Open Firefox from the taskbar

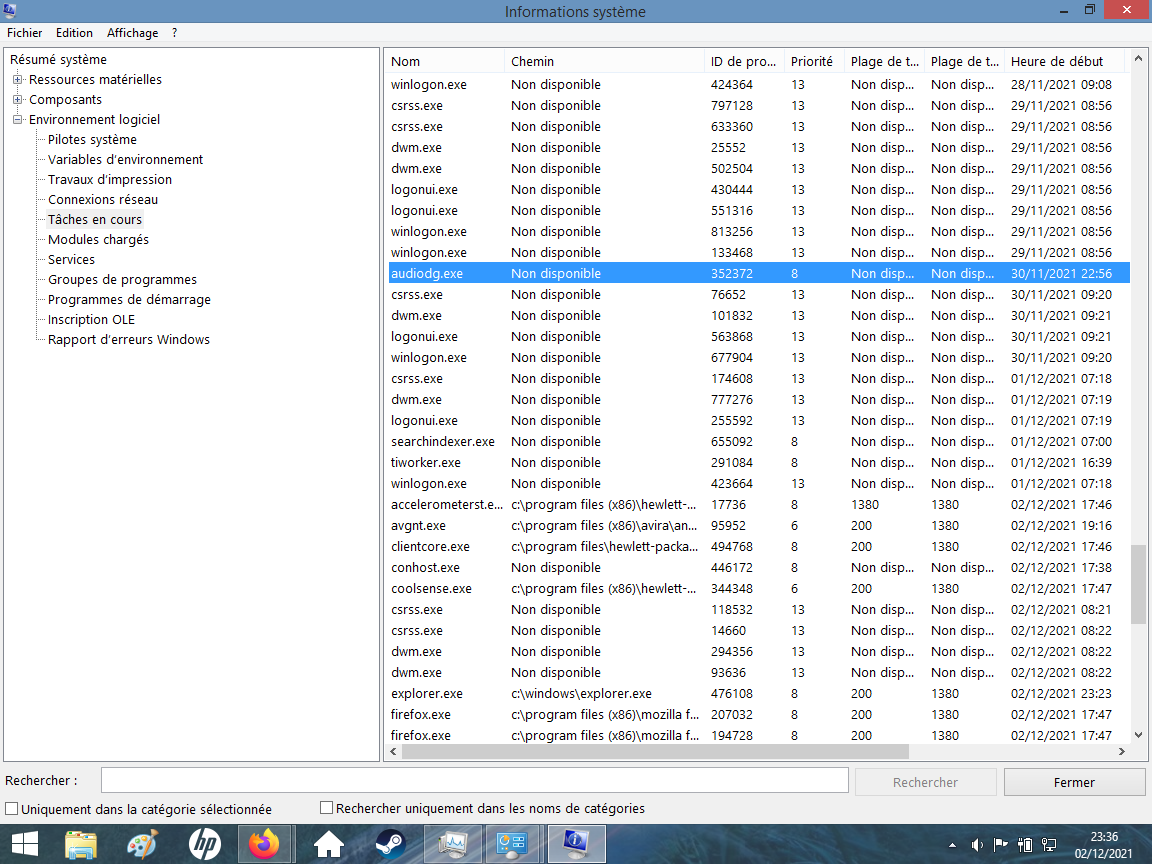pyautogui.click(x=265, y=845)
